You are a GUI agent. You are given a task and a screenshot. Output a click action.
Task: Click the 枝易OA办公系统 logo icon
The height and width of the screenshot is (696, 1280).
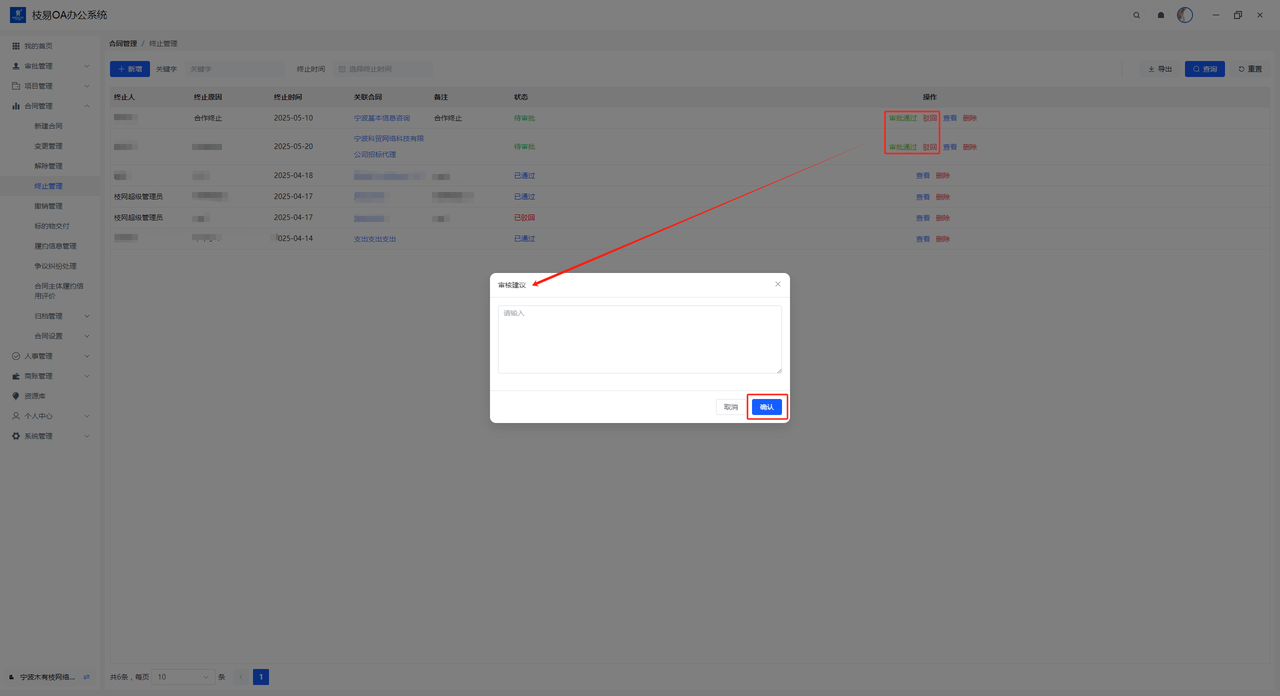[18, 15]
